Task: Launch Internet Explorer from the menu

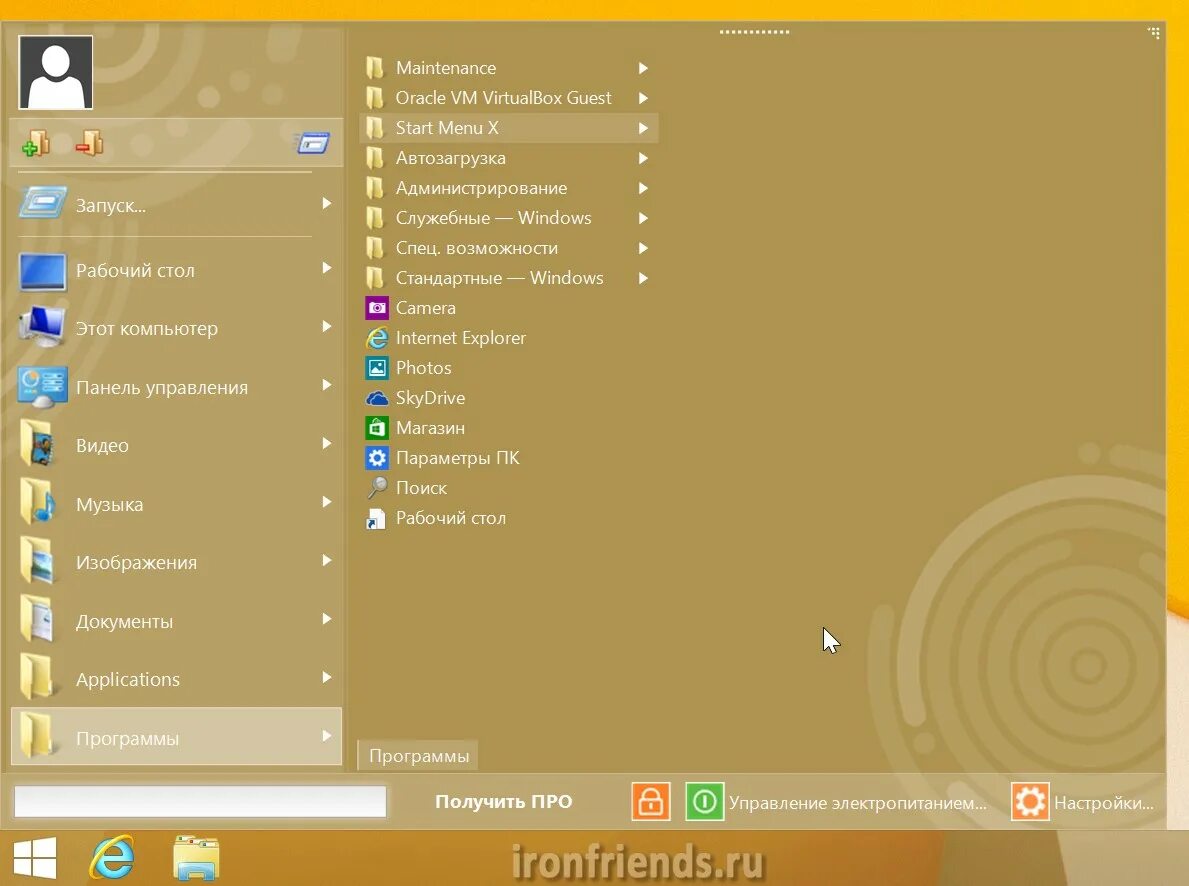Action: (460, 337)
